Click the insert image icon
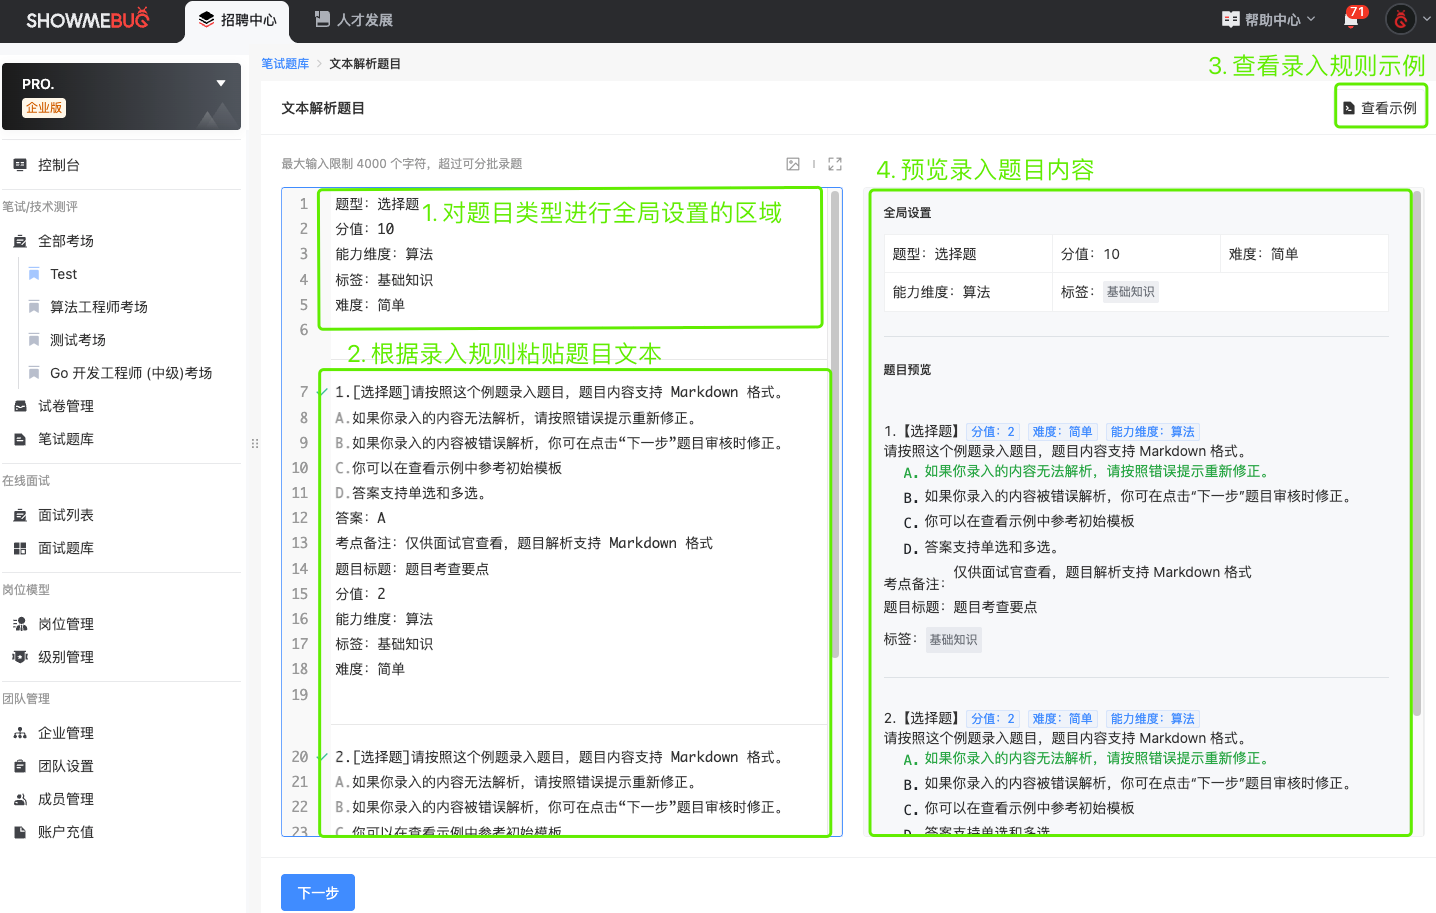 tap(793, 164)
